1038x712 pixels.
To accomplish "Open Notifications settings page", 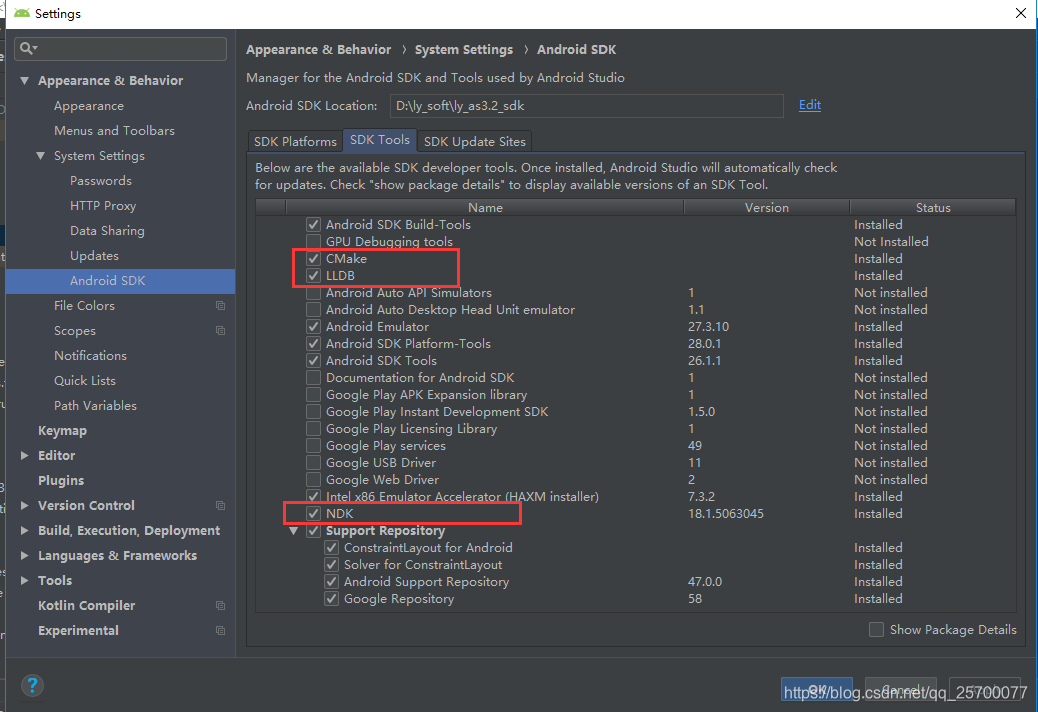I will point(91,356).
